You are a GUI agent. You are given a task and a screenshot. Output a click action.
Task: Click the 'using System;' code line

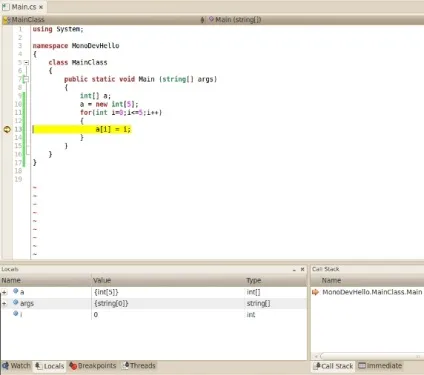pos(58,29)
